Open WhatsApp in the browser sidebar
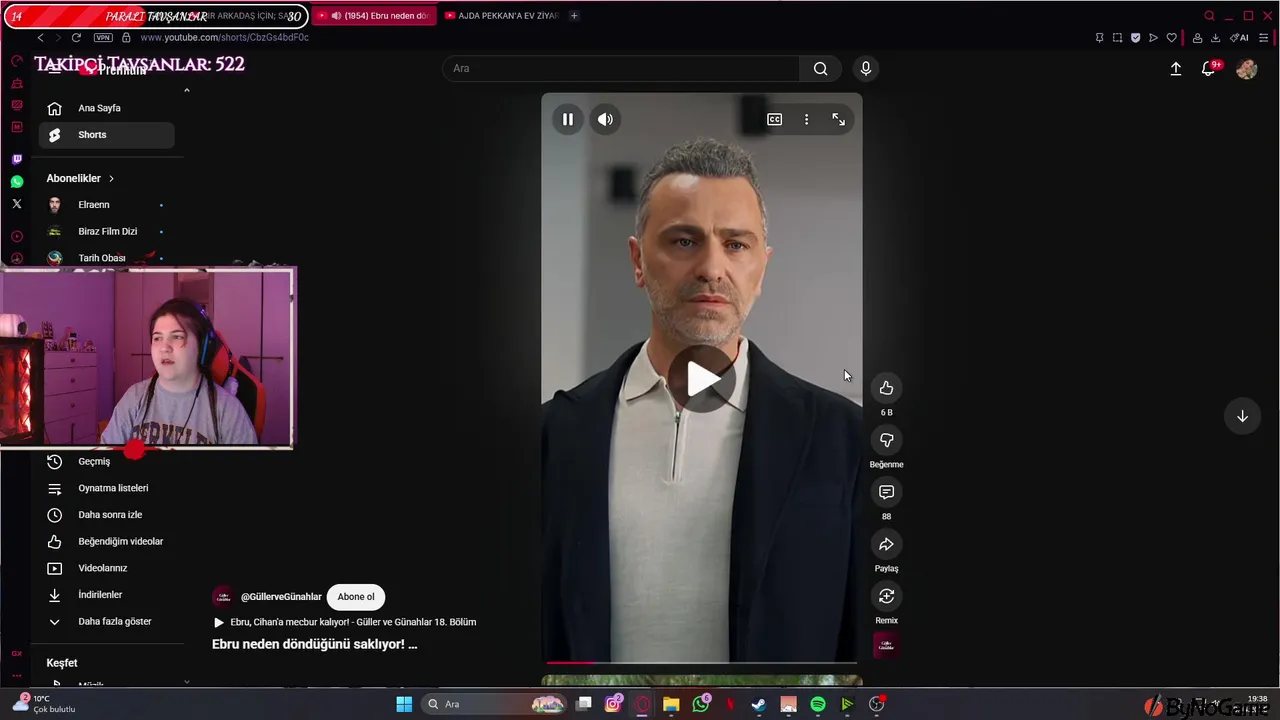Screen dimensions: 1280x720 coord(17,182)
